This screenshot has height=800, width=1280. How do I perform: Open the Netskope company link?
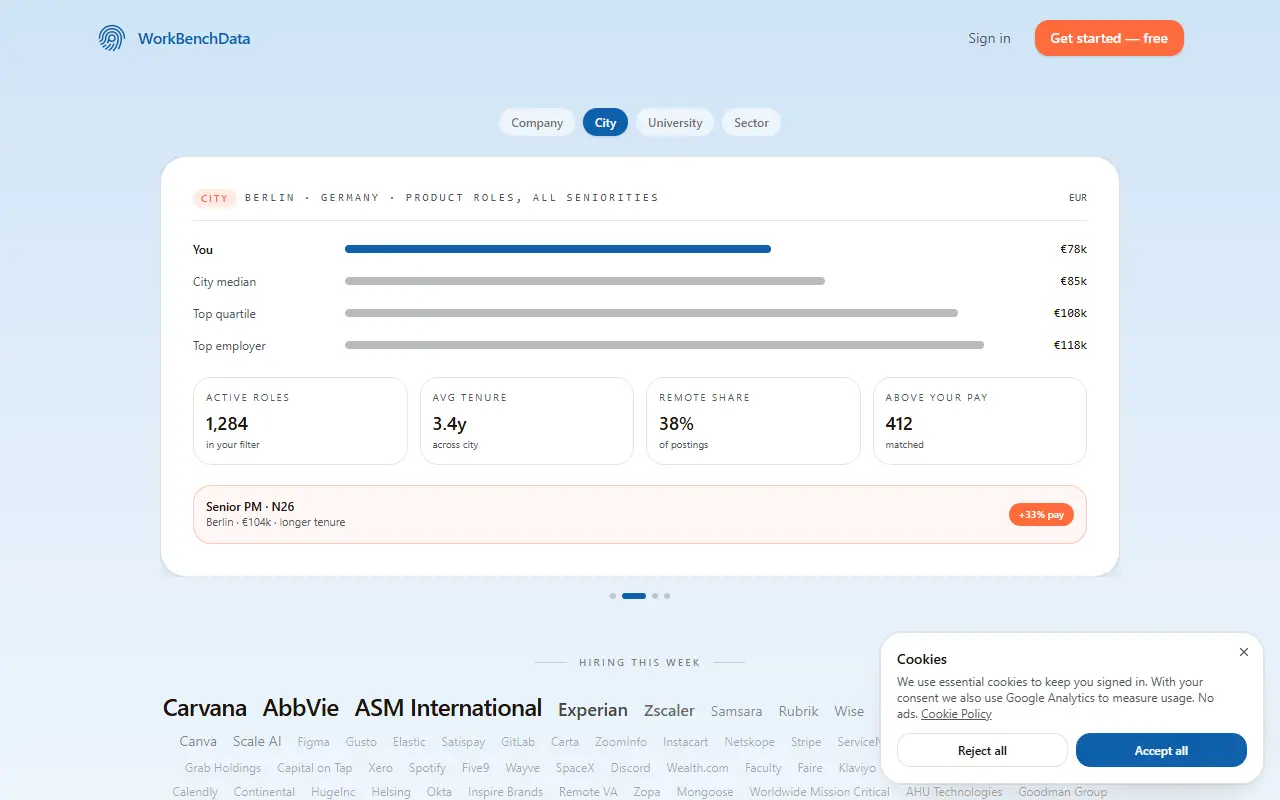coord(750,742)
